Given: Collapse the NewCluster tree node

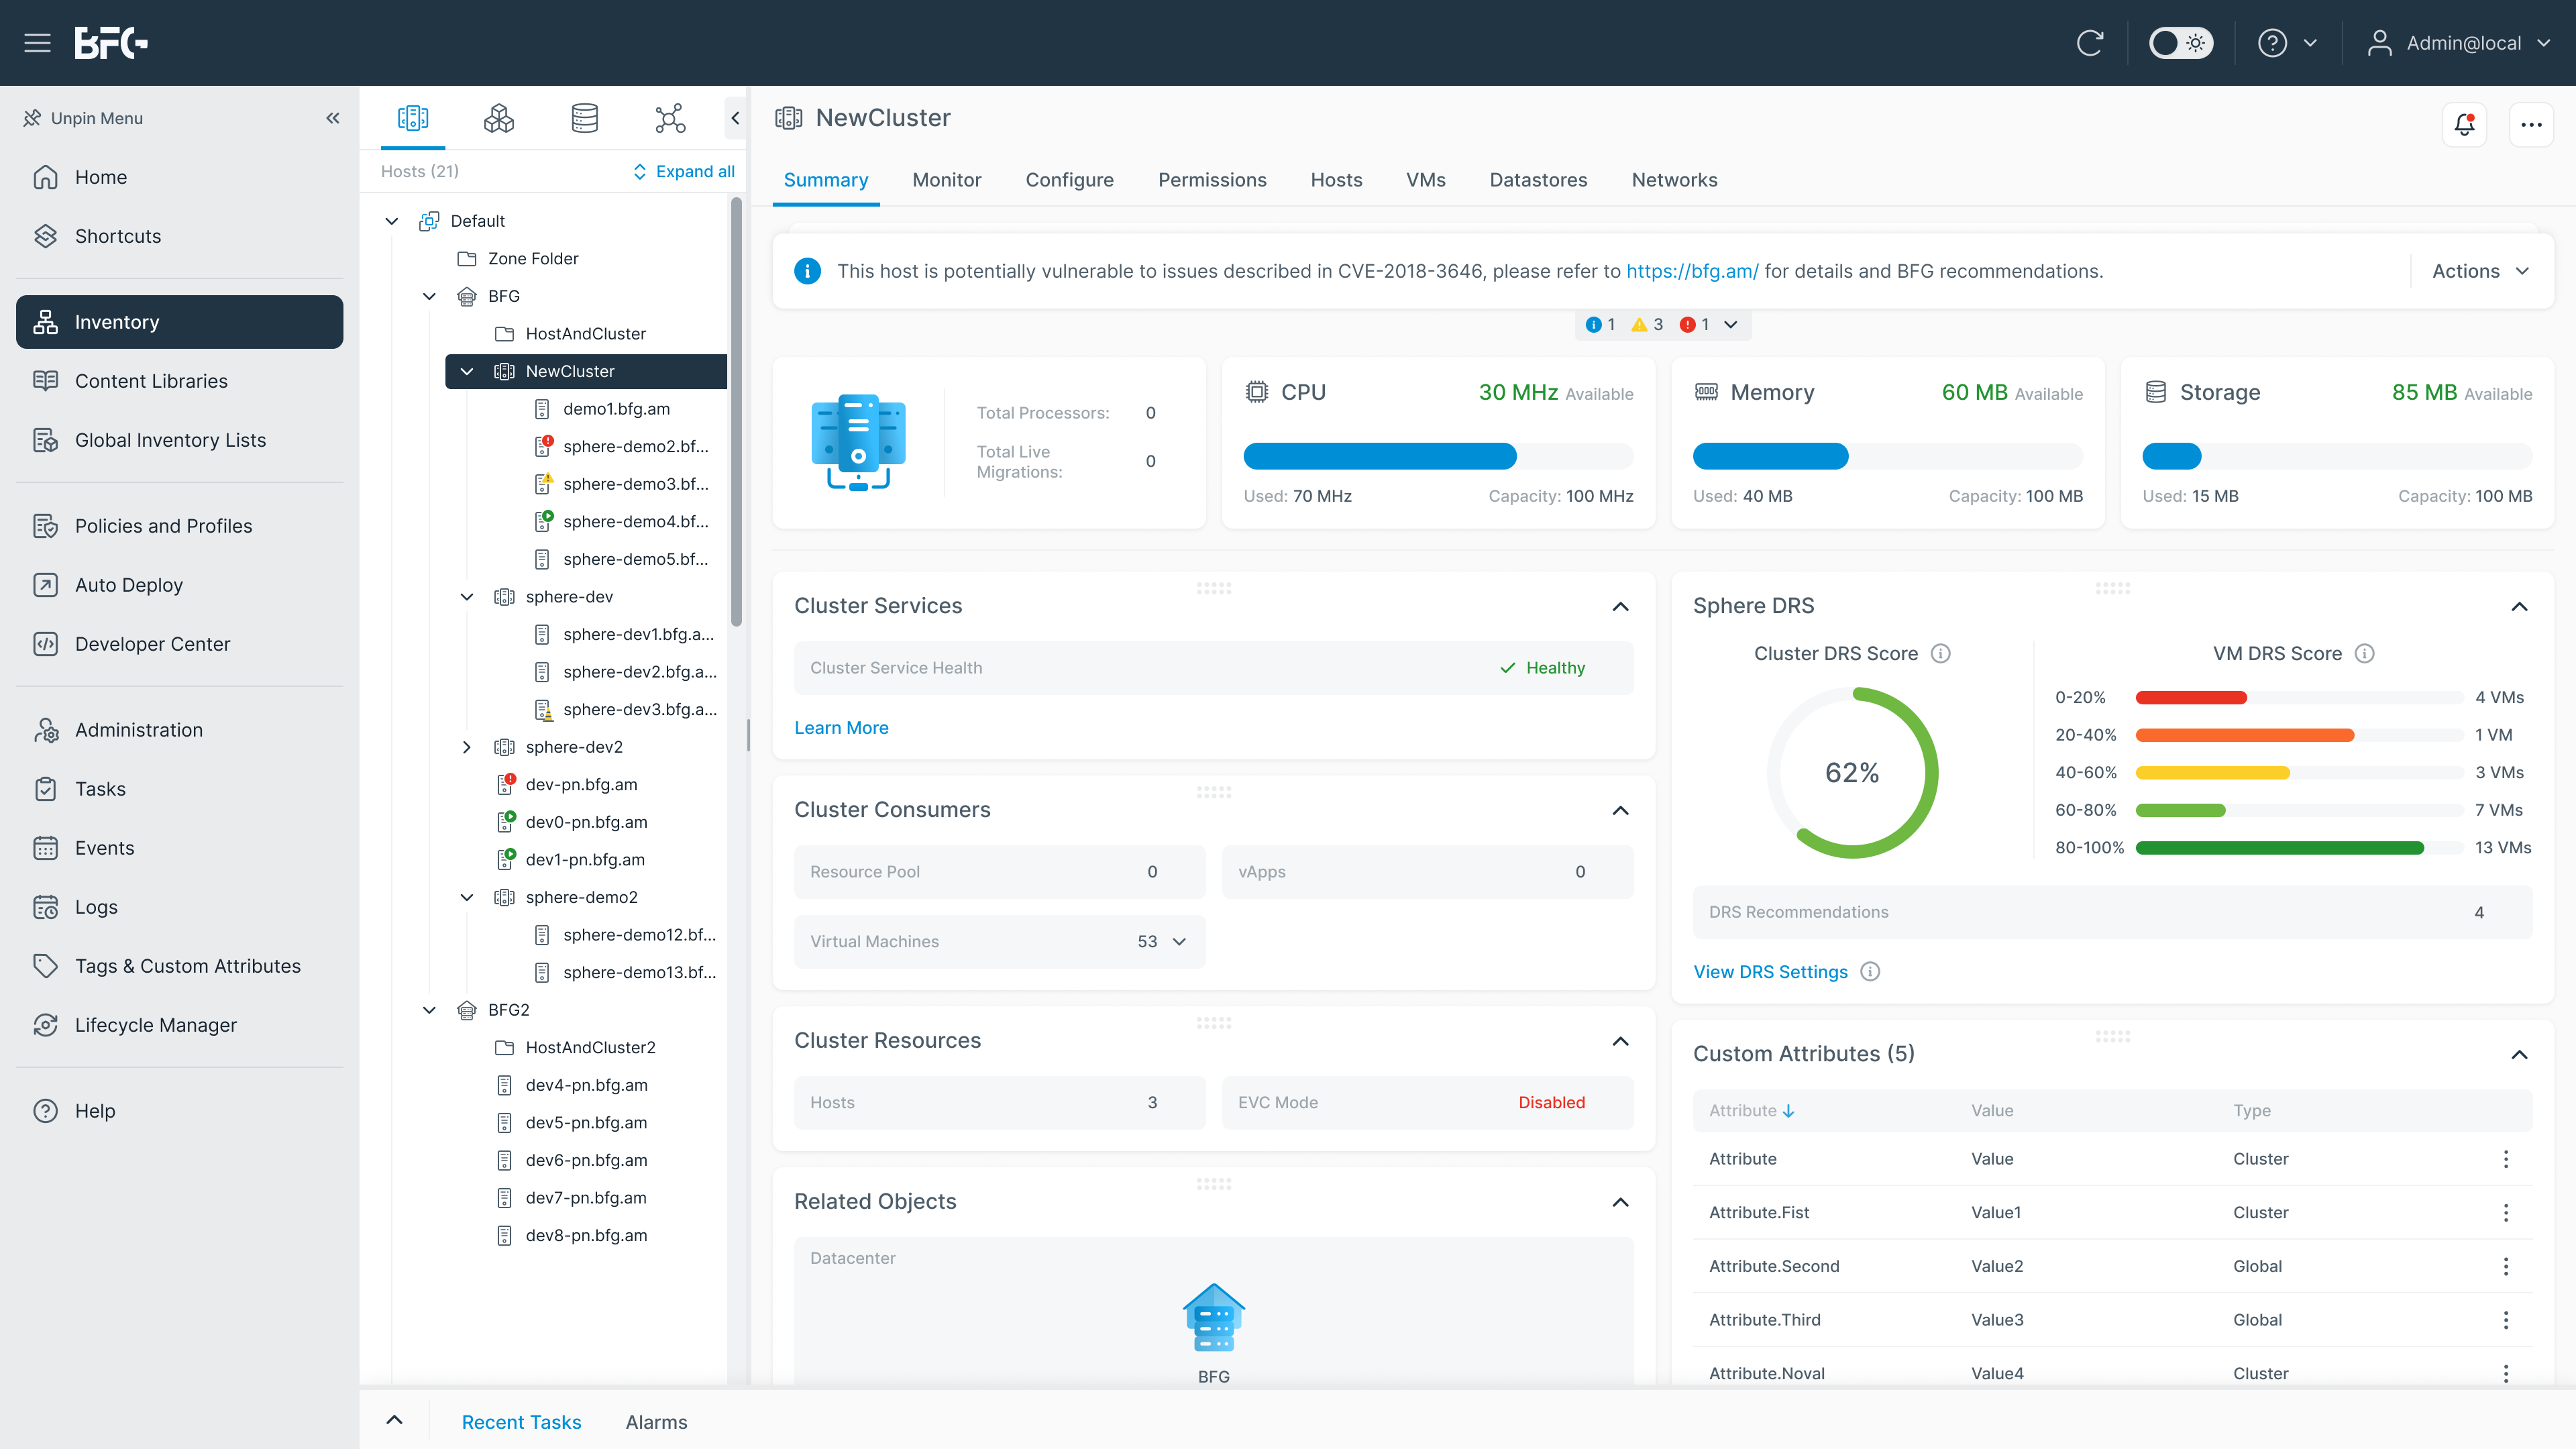Looking at the screenshot, I should (467, 371).
